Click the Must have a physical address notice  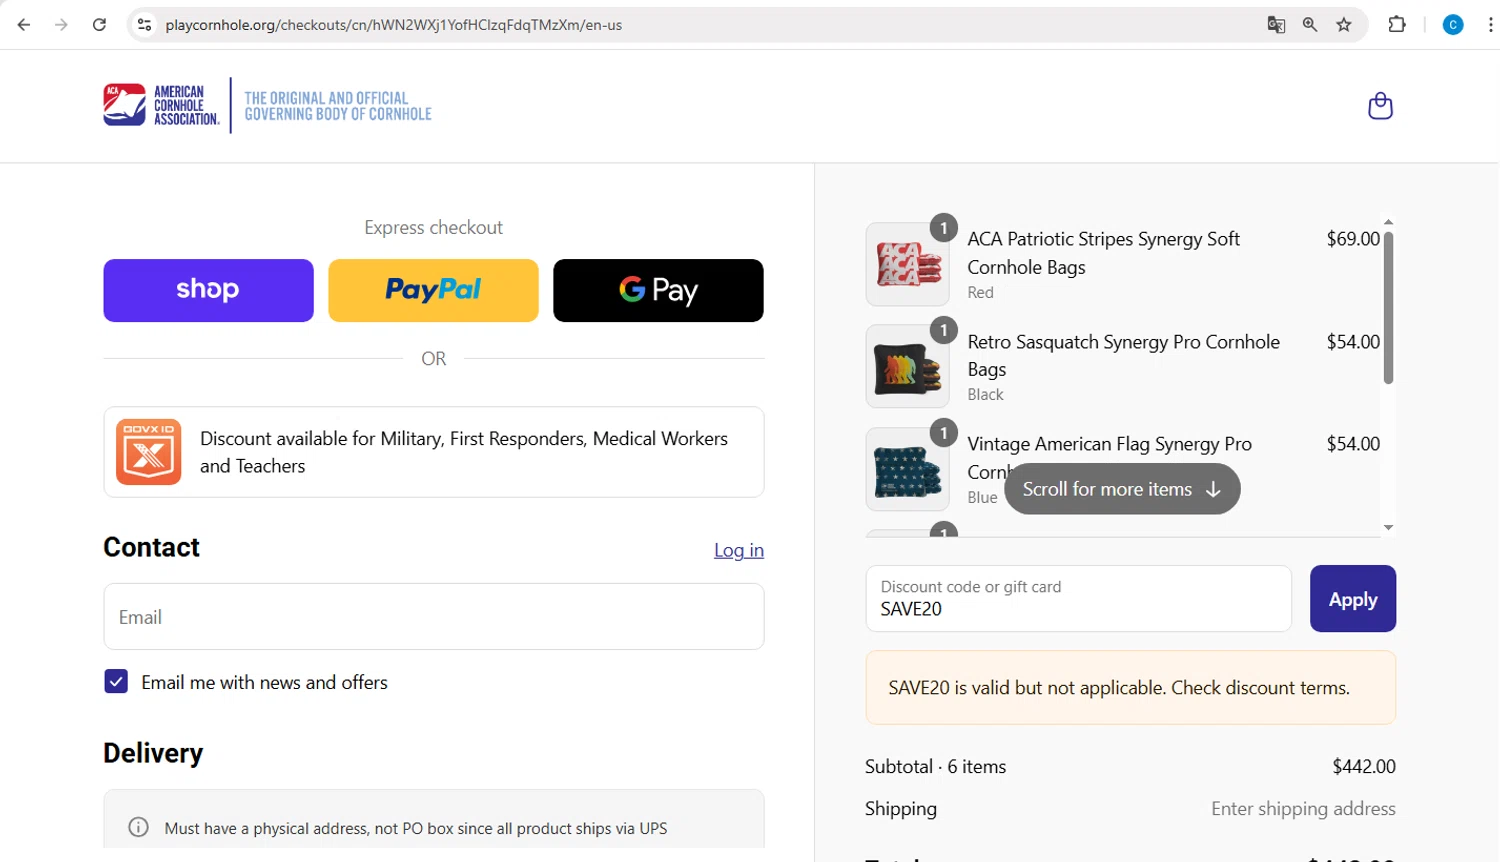415,828
